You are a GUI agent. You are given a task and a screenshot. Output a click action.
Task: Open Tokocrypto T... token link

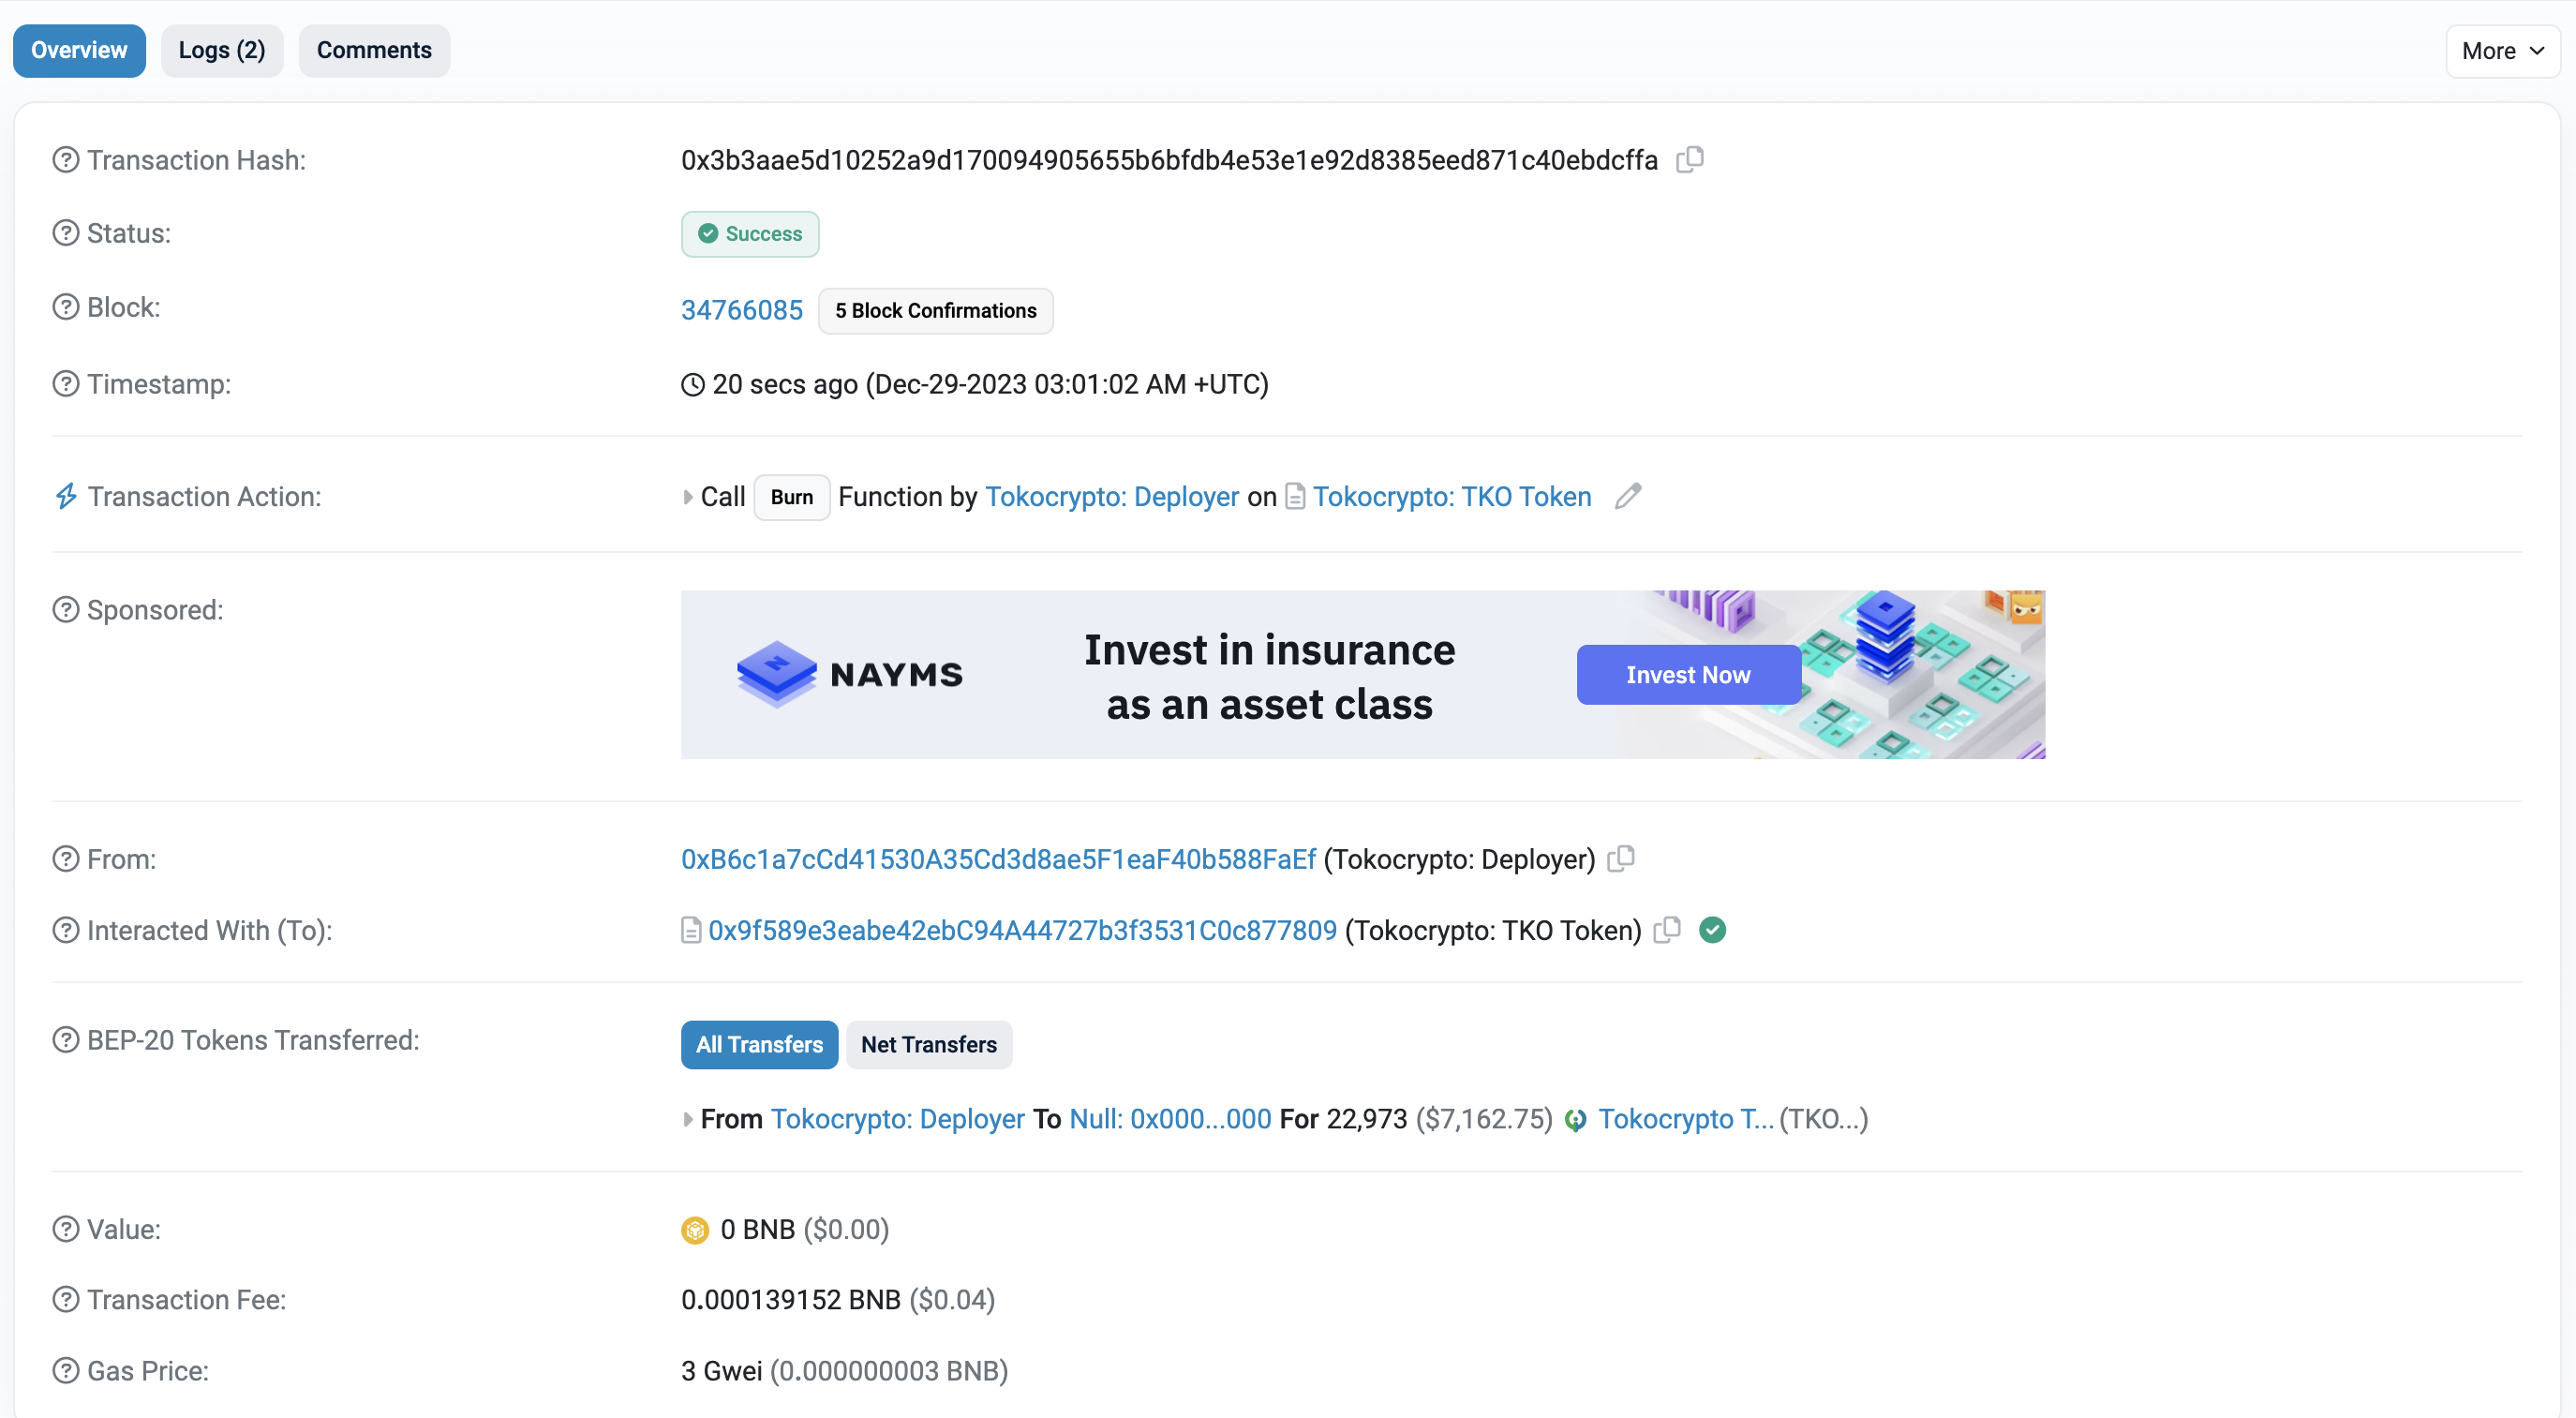point(1686,1119)
